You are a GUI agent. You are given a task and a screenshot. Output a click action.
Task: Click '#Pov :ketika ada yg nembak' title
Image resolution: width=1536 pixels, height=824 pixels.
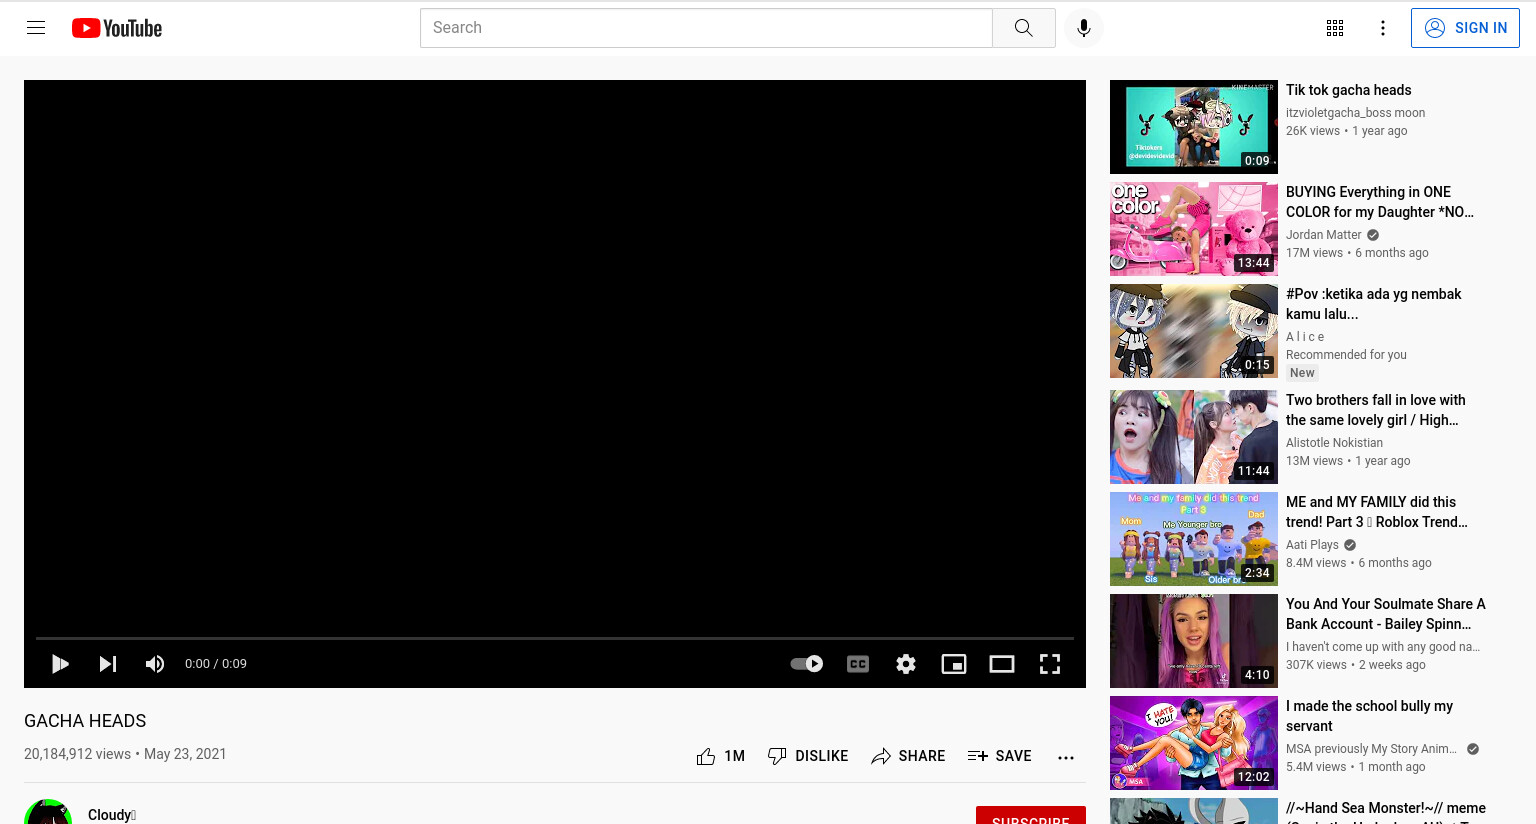[1373, 304]
